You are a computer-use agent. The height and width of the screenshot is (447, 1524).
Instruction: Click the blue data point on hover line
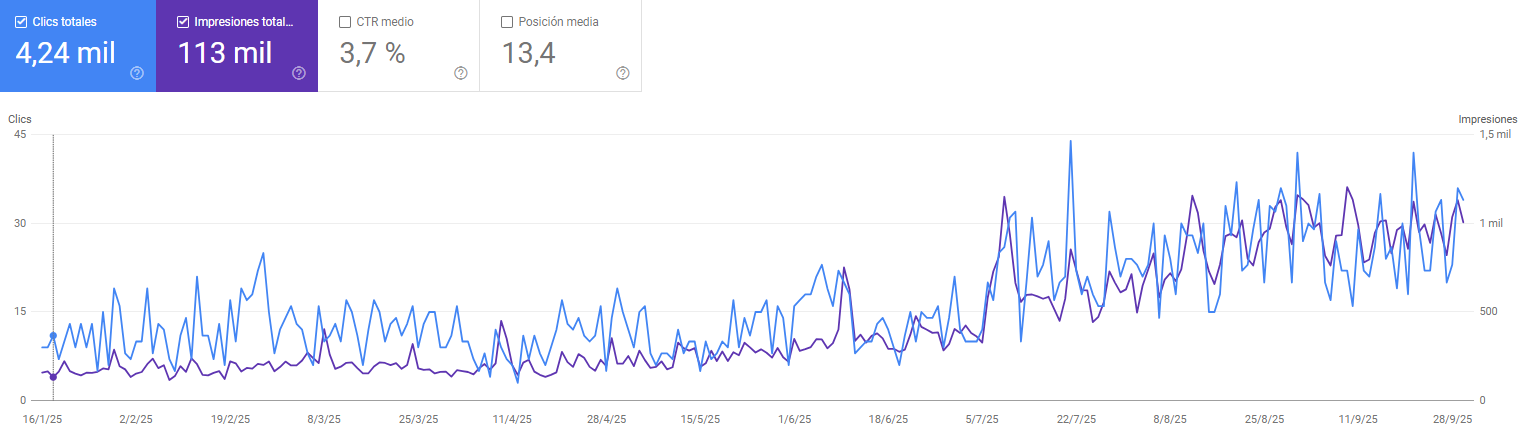click(x=53, y=336)
